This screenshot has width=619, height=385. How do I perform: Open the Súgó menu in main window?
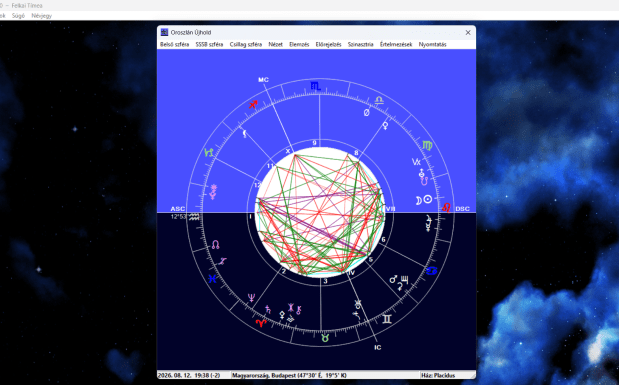[x=18, y=16]
